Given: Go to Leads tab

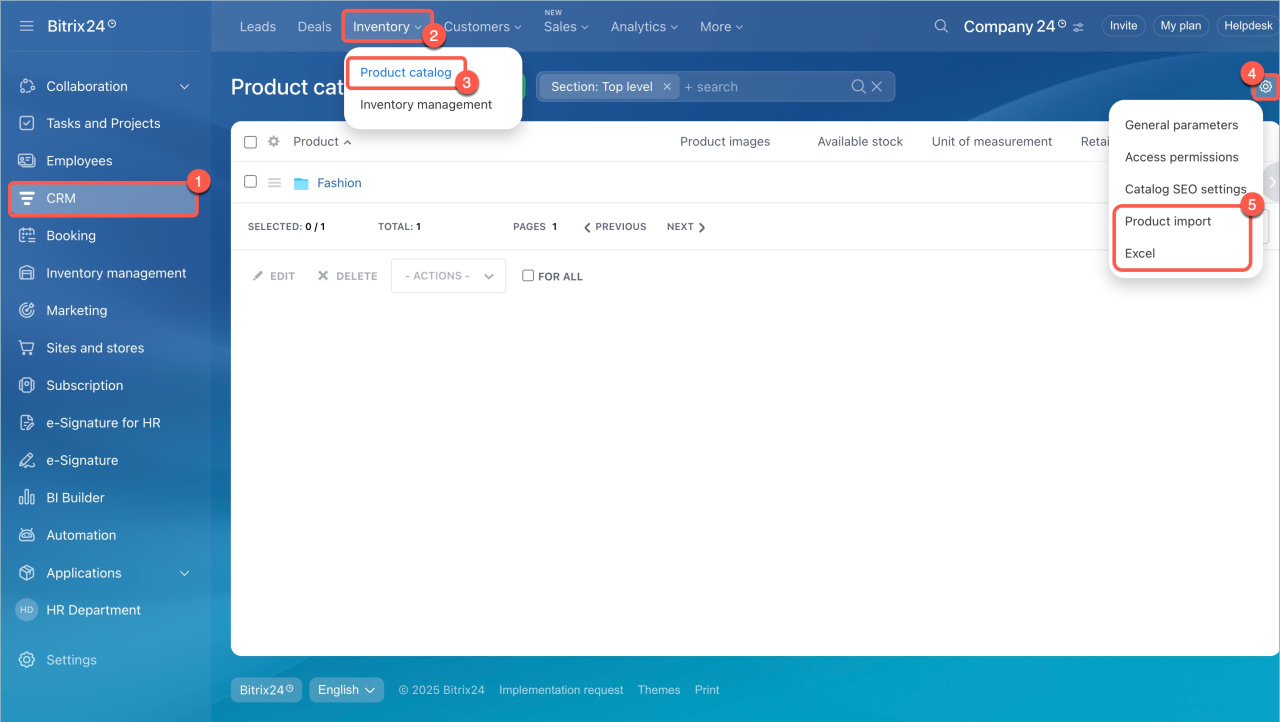Looking at the screenshot, I should coord(258,27).
